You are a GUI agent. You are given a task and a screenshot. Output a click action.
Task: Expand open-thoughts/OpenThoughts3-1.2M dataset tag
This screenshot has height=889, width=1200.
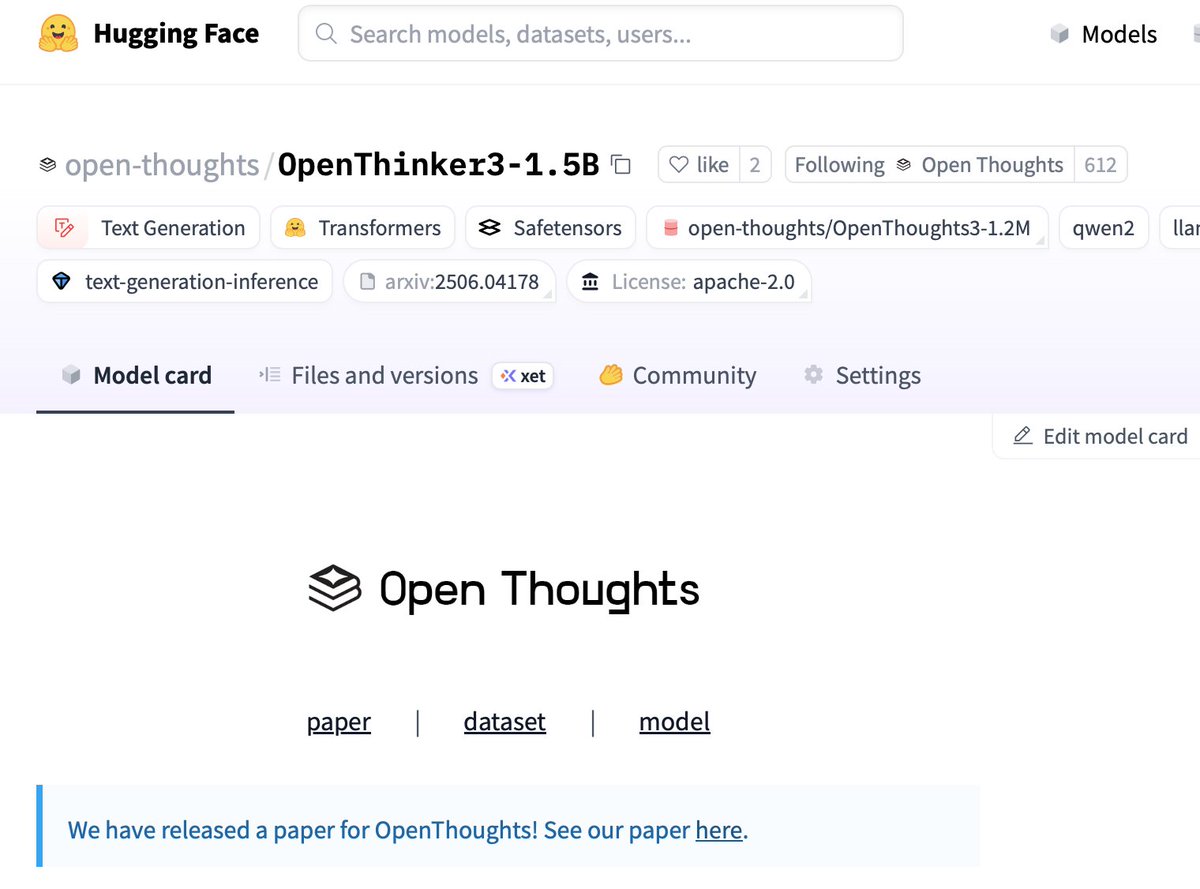(x=847, y=228)
